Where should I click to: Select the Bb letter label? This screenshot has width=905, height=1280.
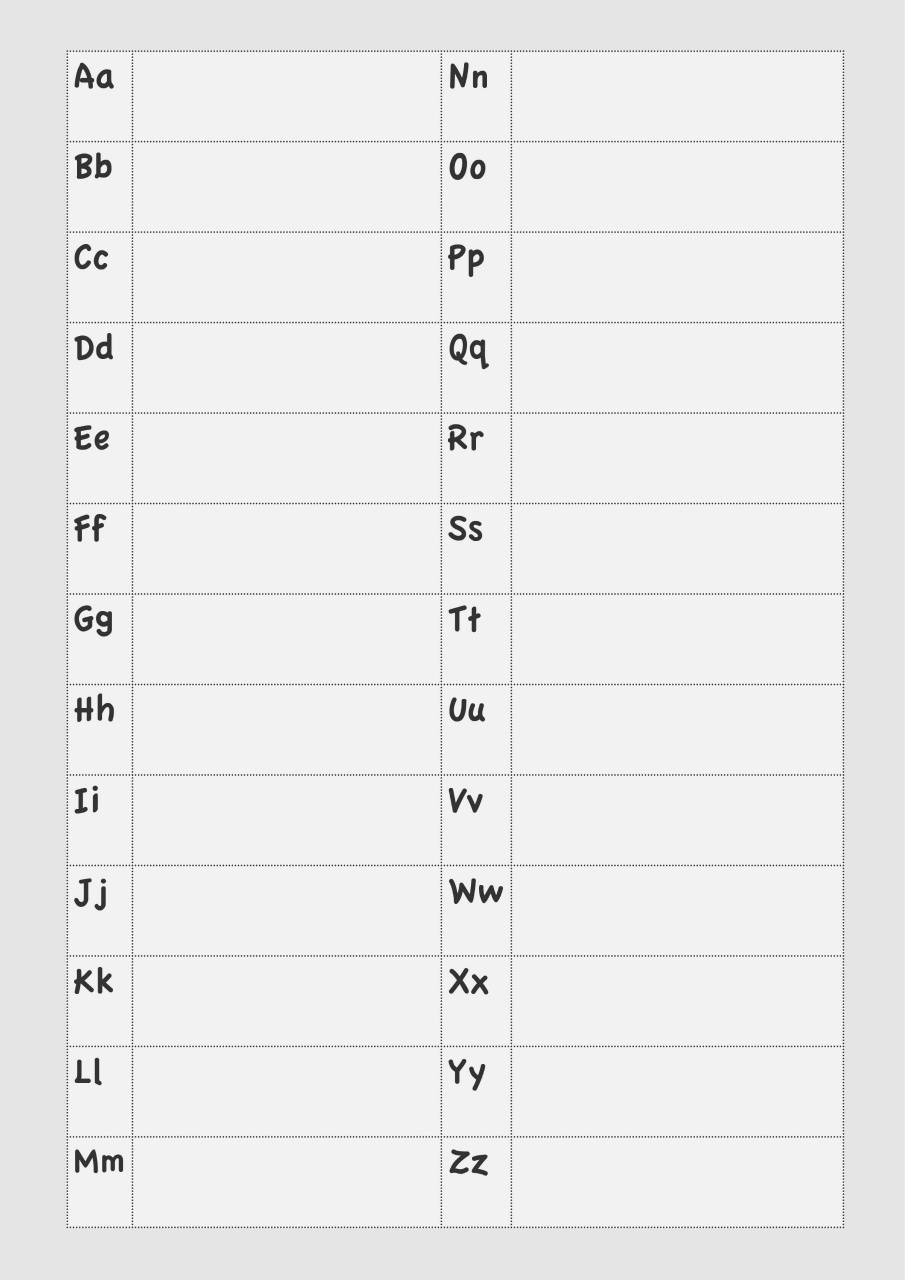point(94,167)
